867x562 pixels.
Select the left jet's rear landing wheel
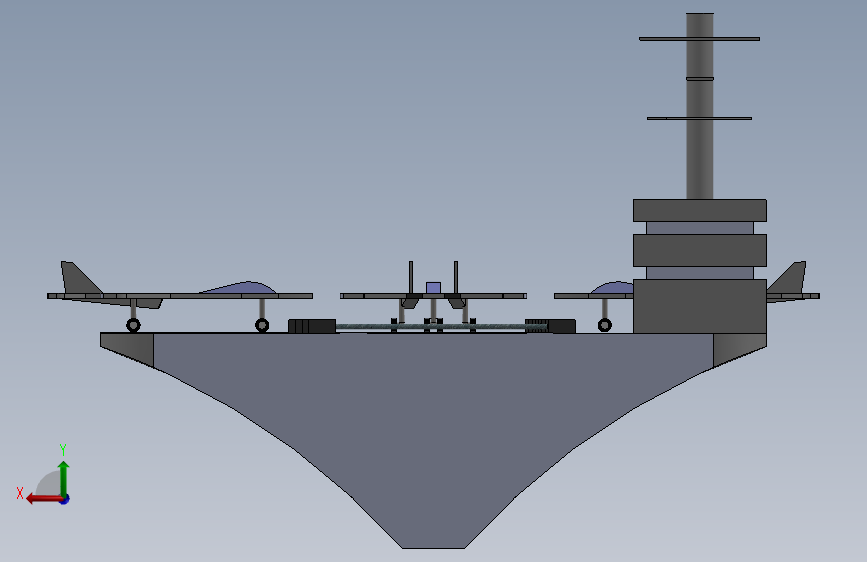133,325
